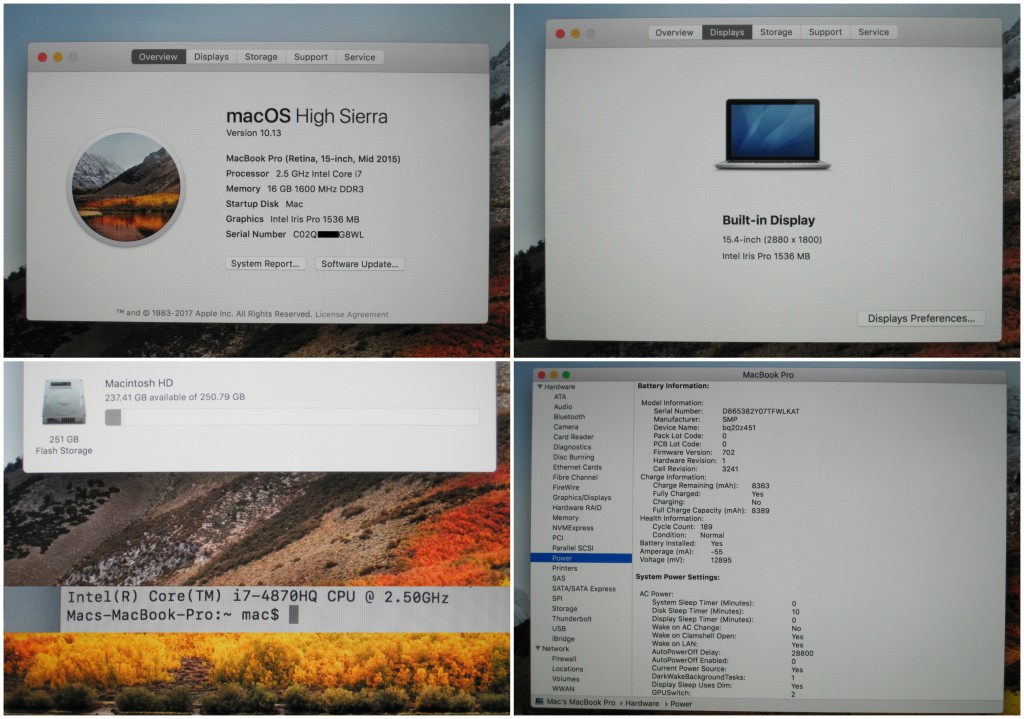Select SAS in the sidebar
The image size is (1024, 719).
[x=559, y=578]
